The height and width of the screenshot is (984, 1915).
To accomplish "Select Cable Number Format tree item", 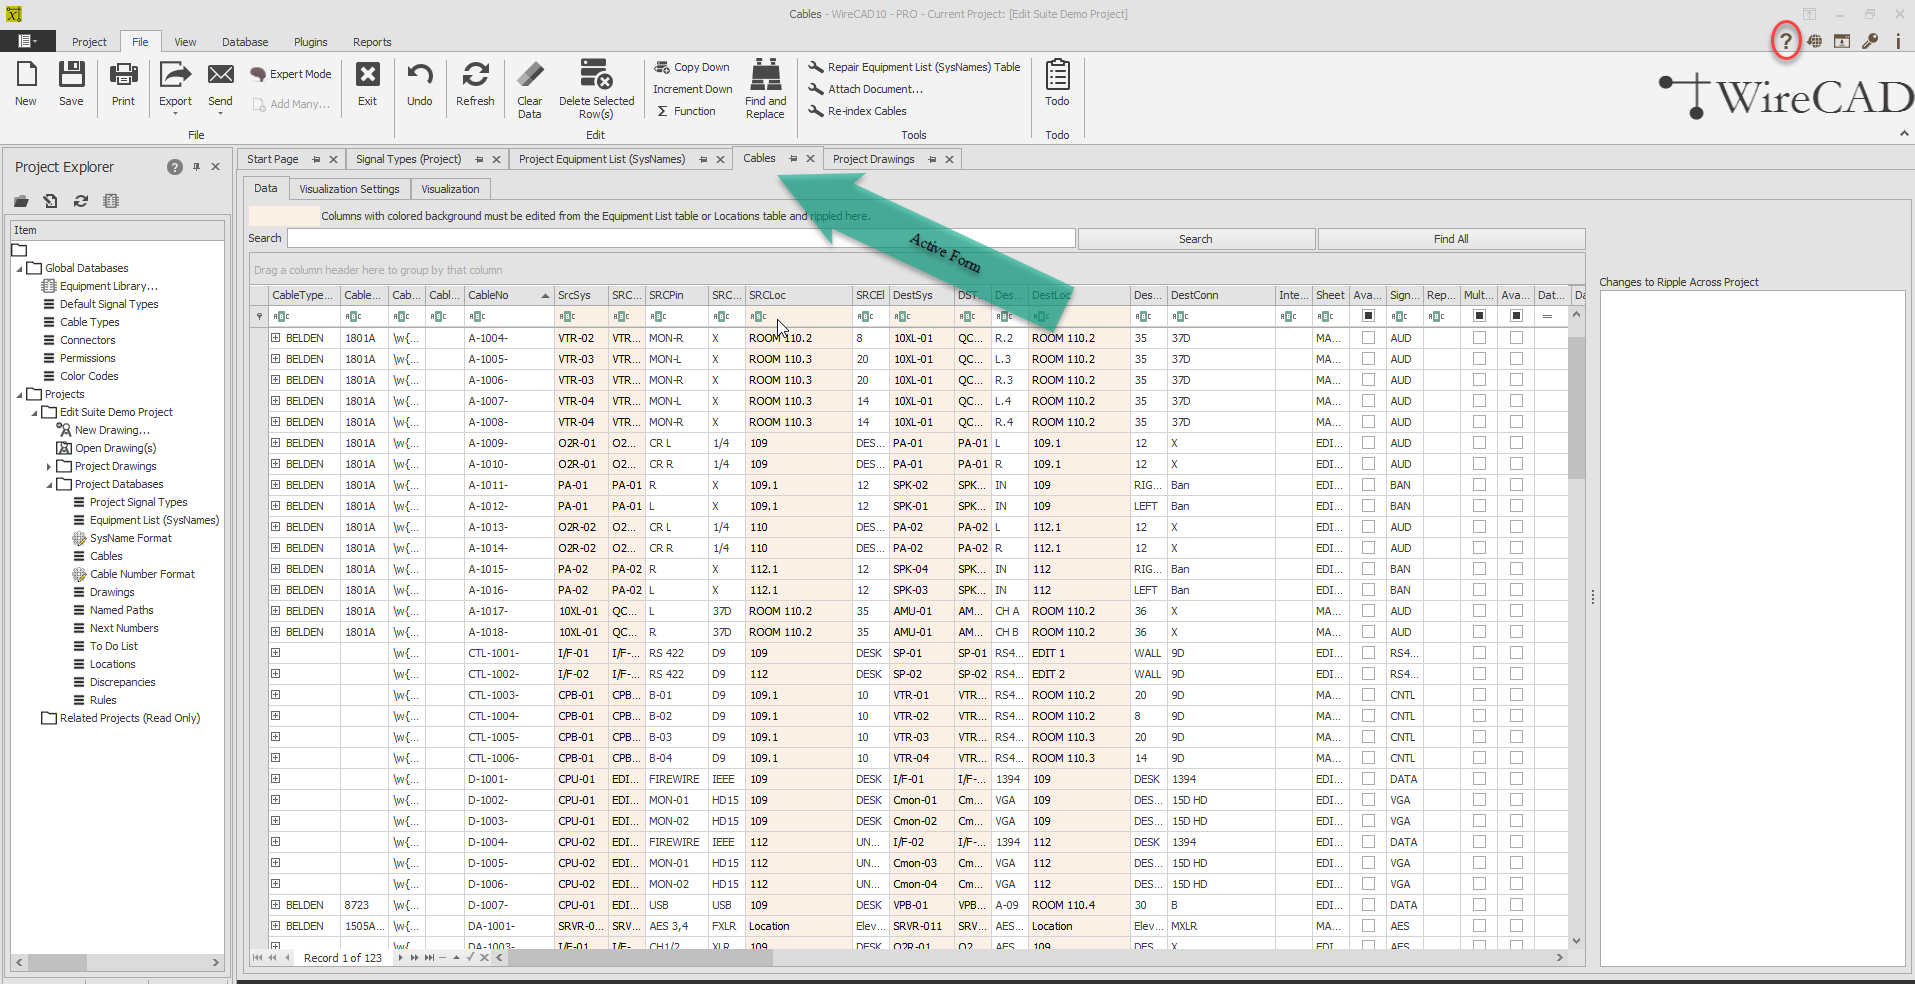I will tap(142, 574).
